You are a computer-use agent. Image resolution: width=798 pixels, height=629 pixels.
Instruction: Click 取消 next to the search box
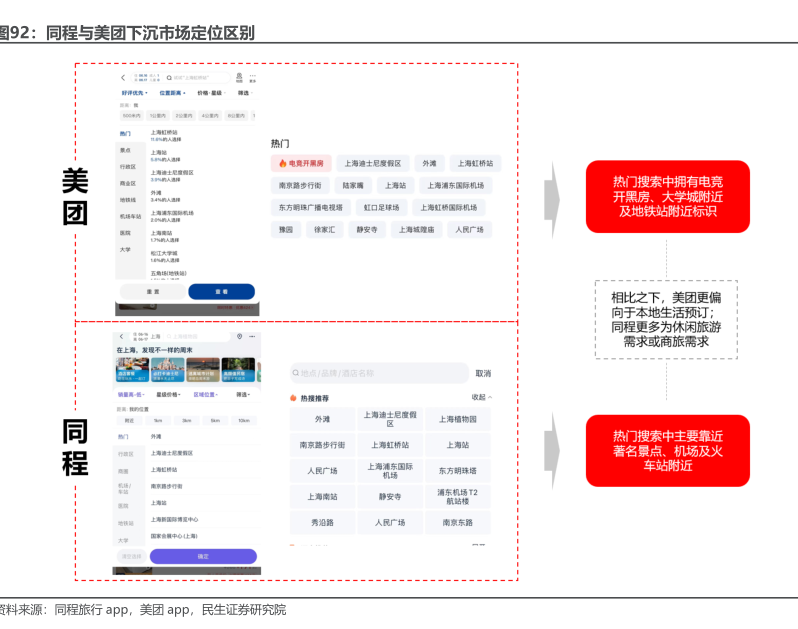click(x=483, y=373)
